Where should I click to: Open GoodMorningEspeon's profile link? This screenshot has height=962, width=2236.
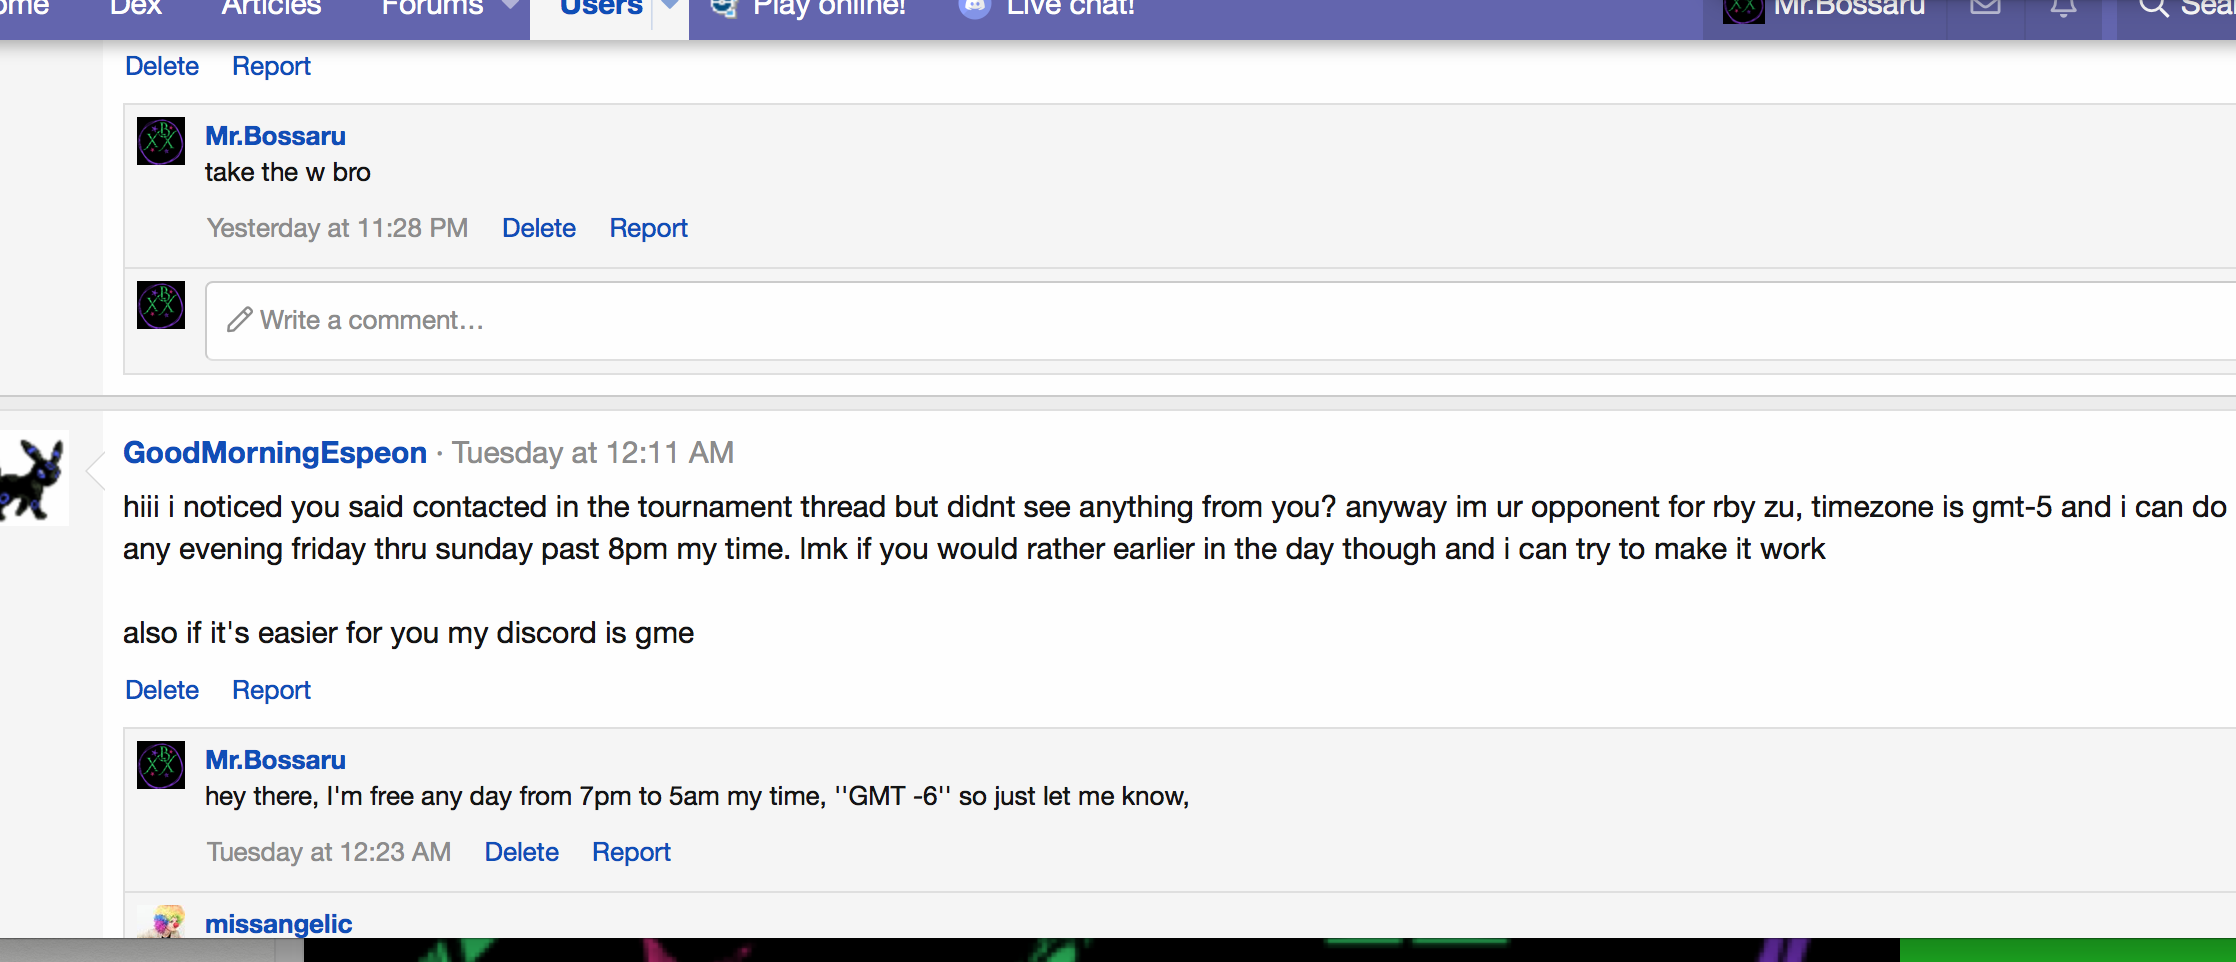click(x=275, y=453)
